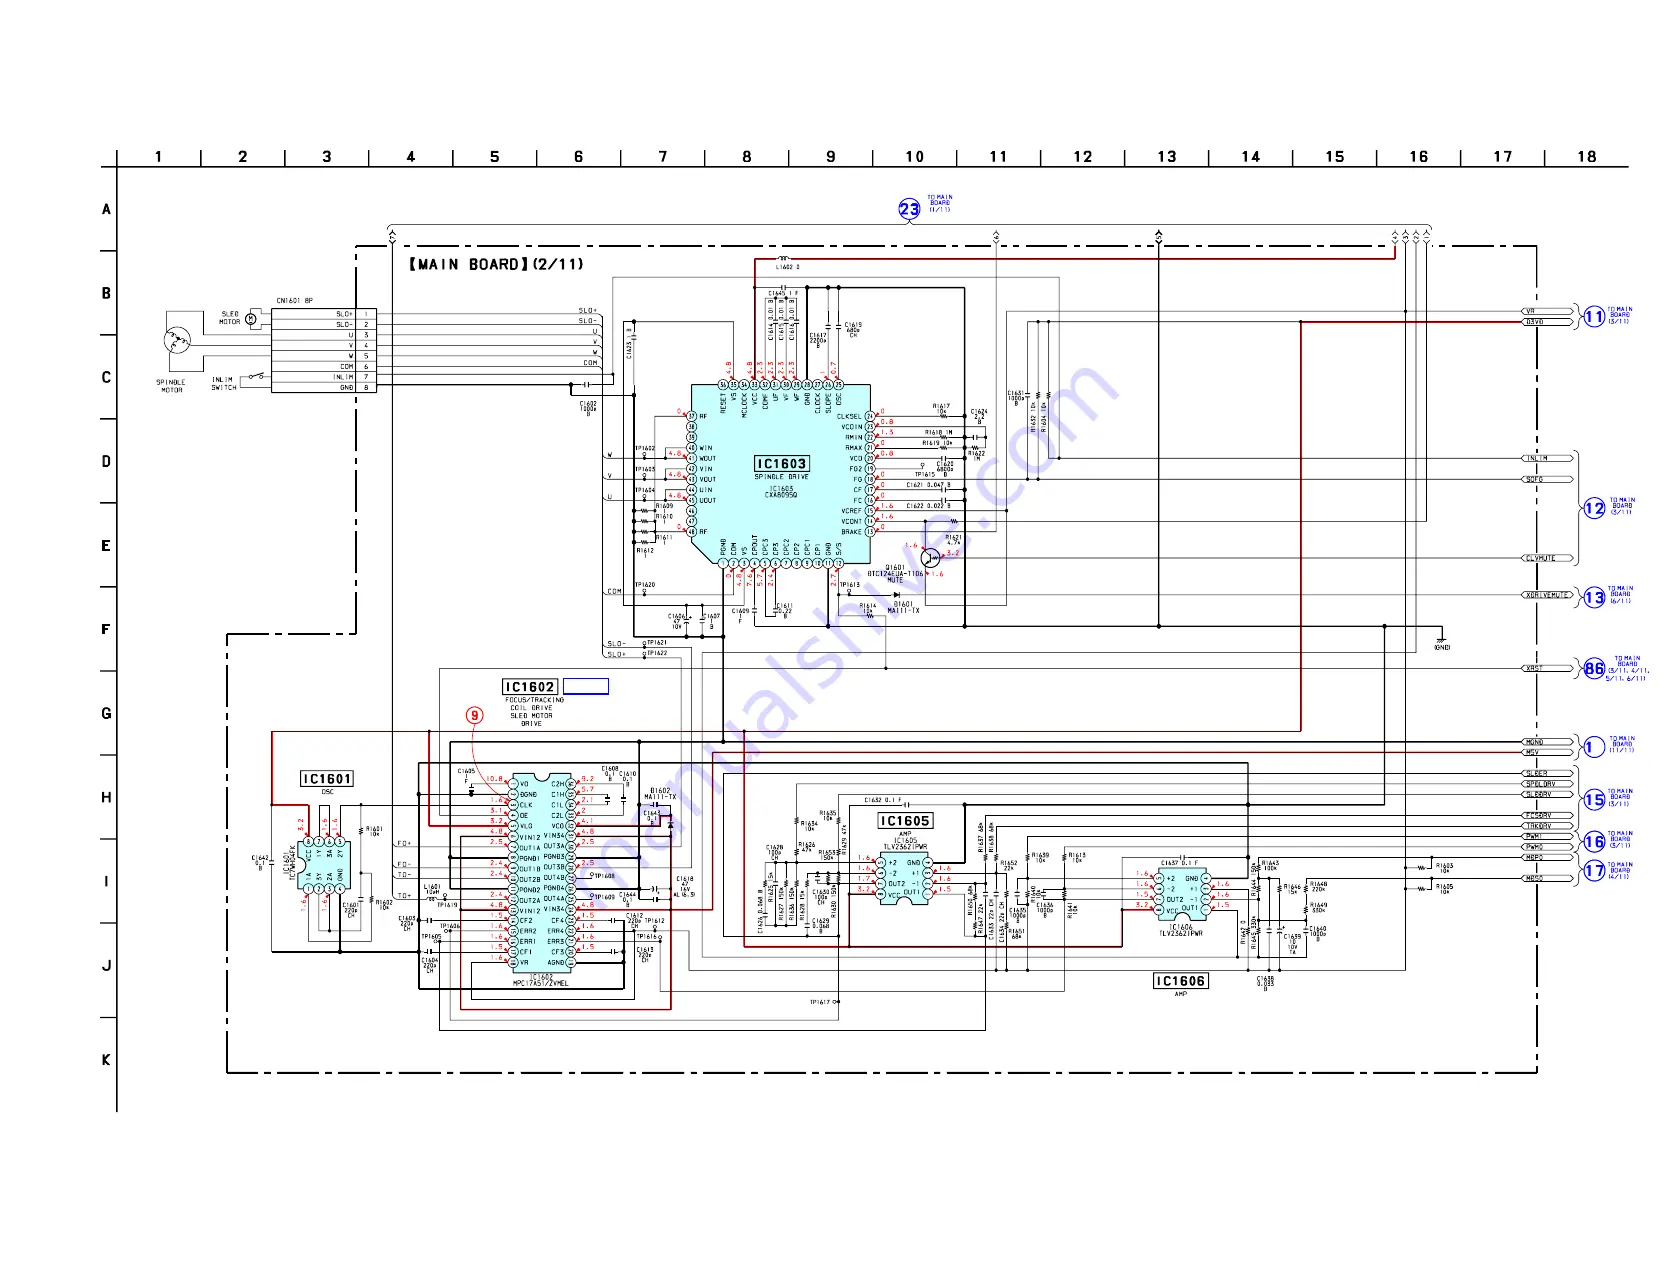Click circled connector number 13

1594,597
